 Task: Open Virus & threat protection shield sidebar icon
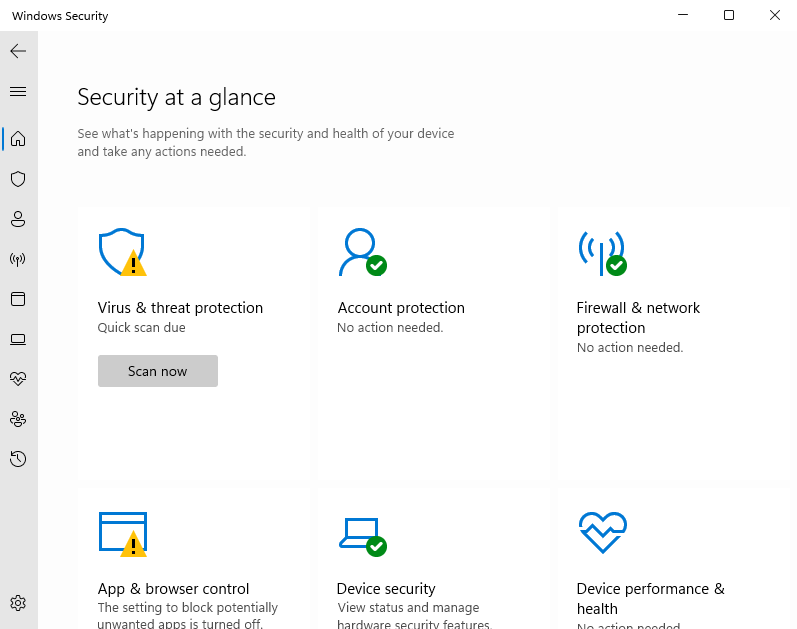point(18,179)
